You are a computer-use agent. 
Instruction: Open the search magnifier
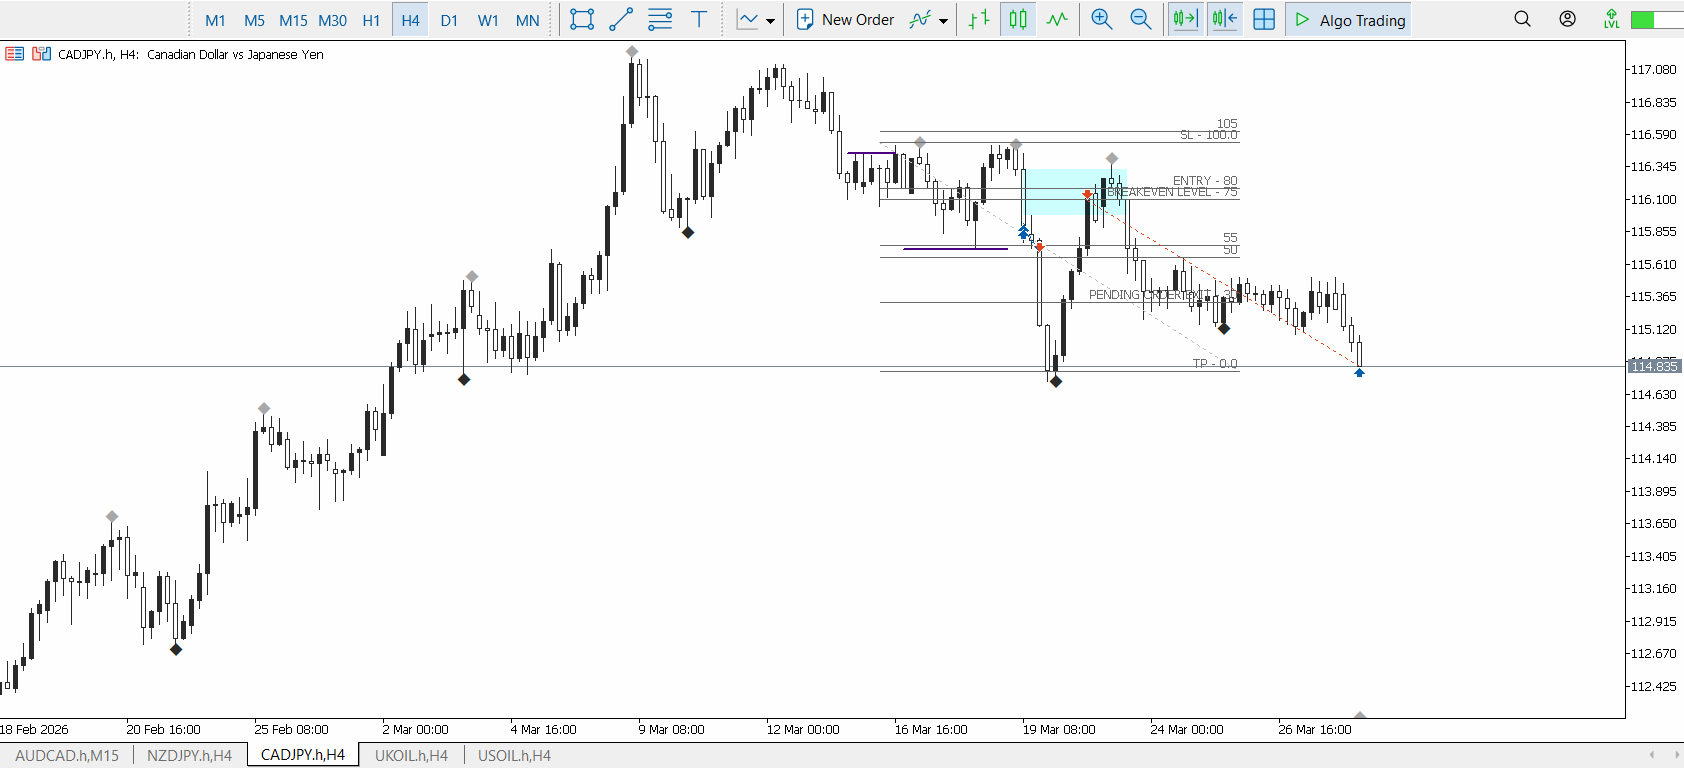(x=1522, y=19)
